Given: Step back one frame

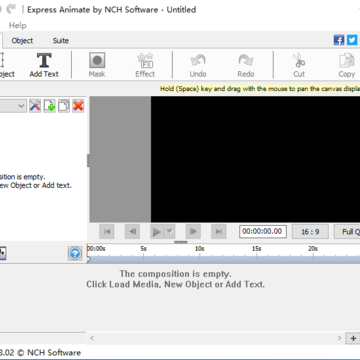Looking at the screenshot, I should click(x=132, y=231).
